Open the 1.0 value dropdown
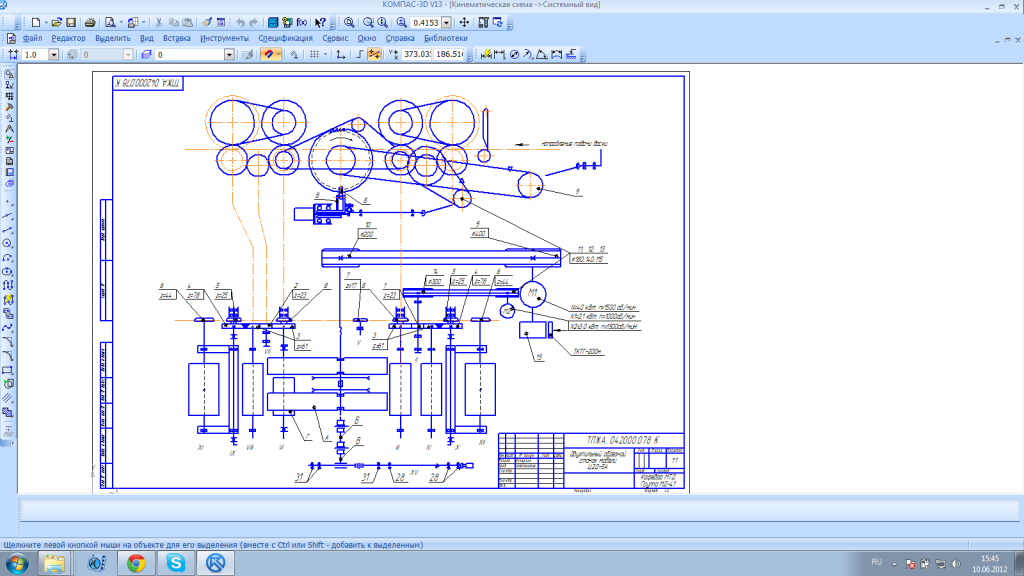The image size is (1024, 576). tap(54, 55)
